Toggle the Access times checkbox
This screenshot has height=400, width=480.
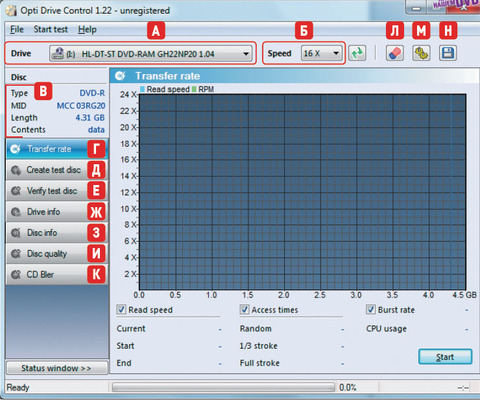click(x=244, y=310)
